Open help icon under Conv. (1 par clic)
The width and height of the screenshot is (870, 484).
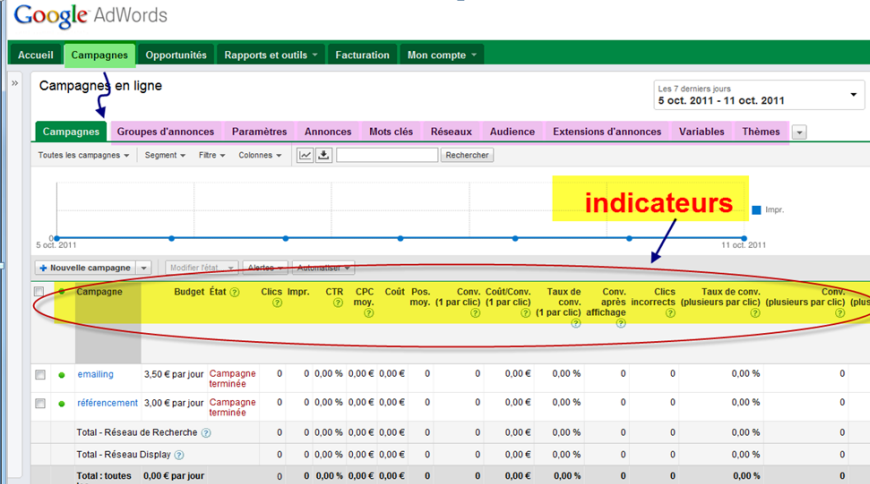point(476,313)
